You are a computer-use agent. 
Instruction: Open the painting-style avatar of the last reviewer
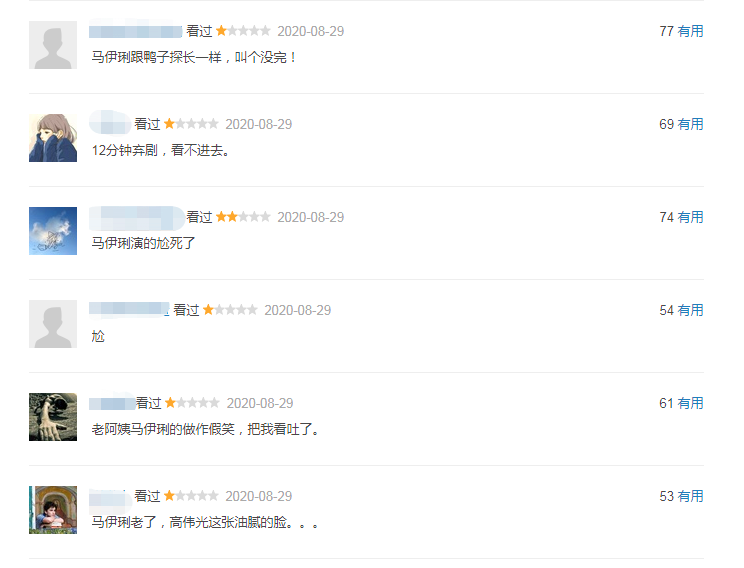click(x=53, y=510)
